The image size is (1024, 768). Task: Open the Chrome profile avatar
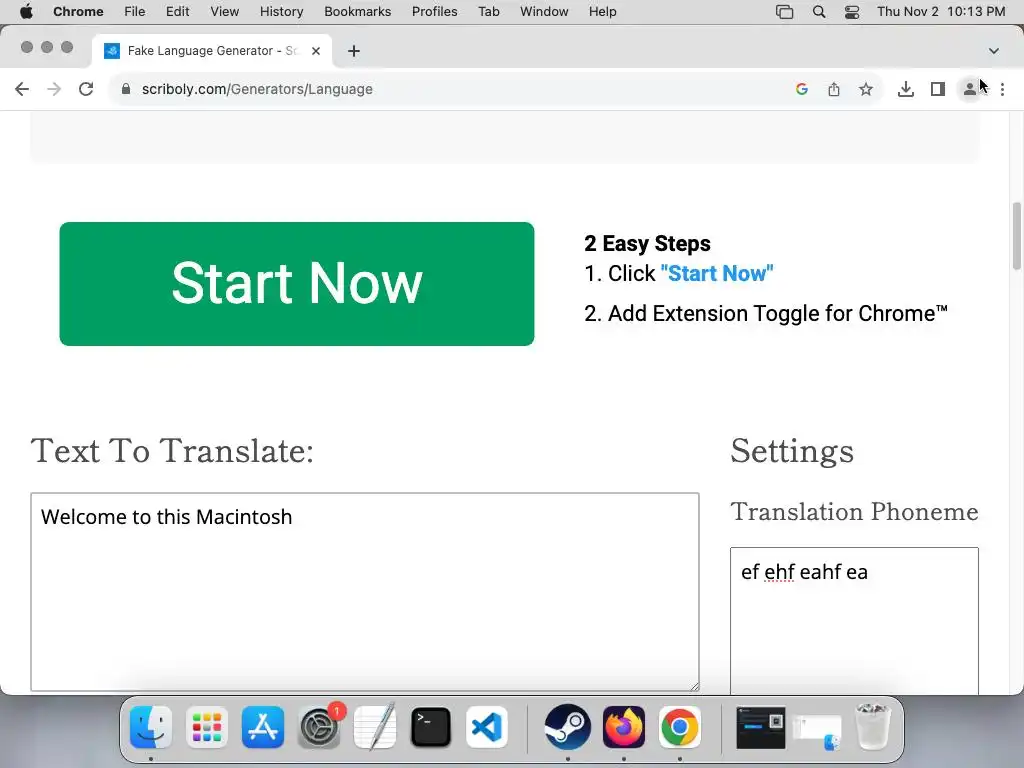pyautogui.click(x=970, y=89)
